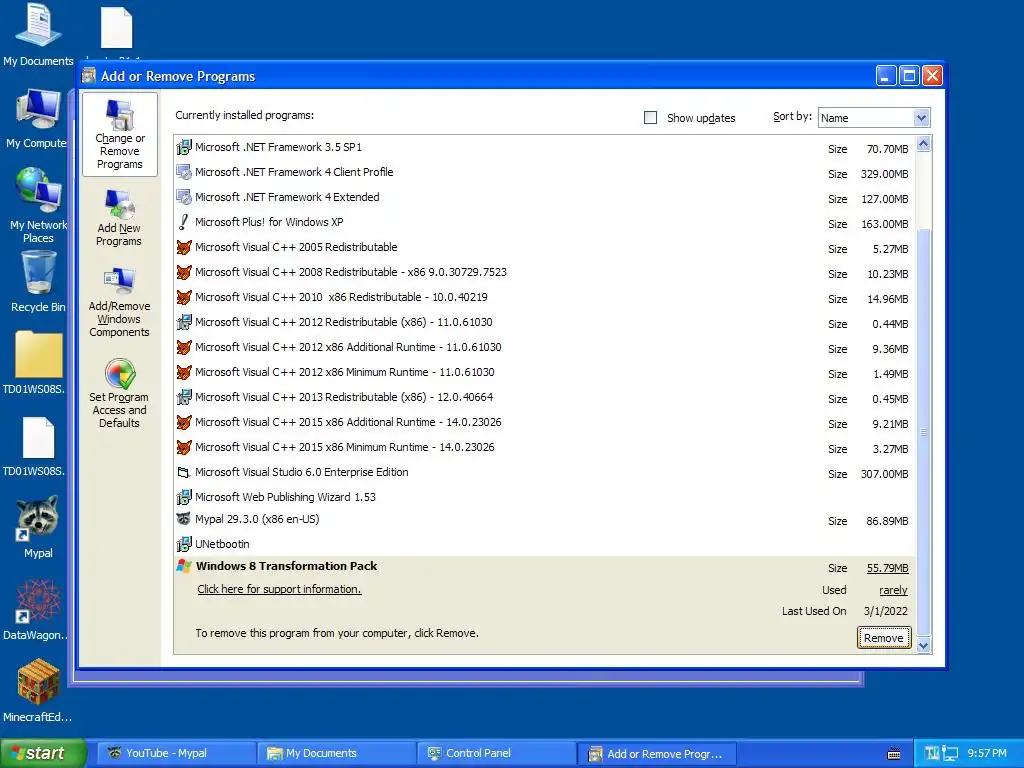1024x768 pixels.
Task: Select the Recycle Bin desktop icon
Action: click(x=38, y=282)
